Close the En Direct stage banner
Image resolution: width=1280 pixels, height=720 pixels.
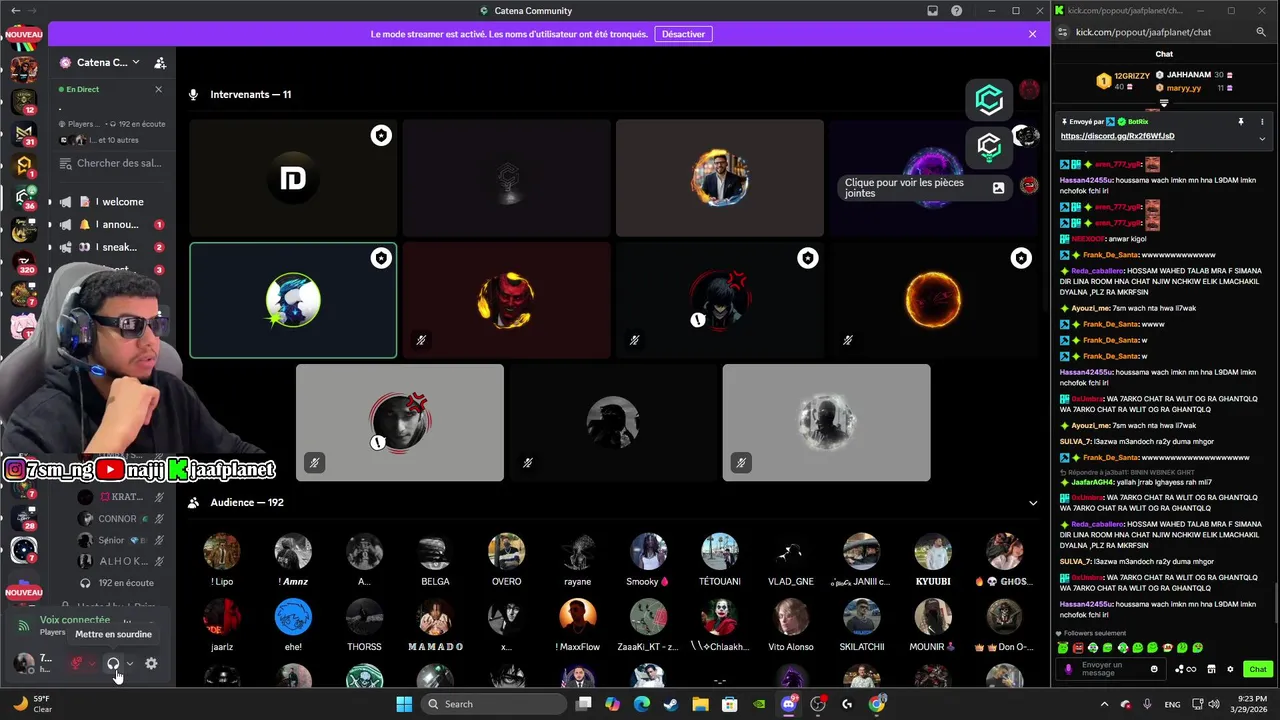158,89
